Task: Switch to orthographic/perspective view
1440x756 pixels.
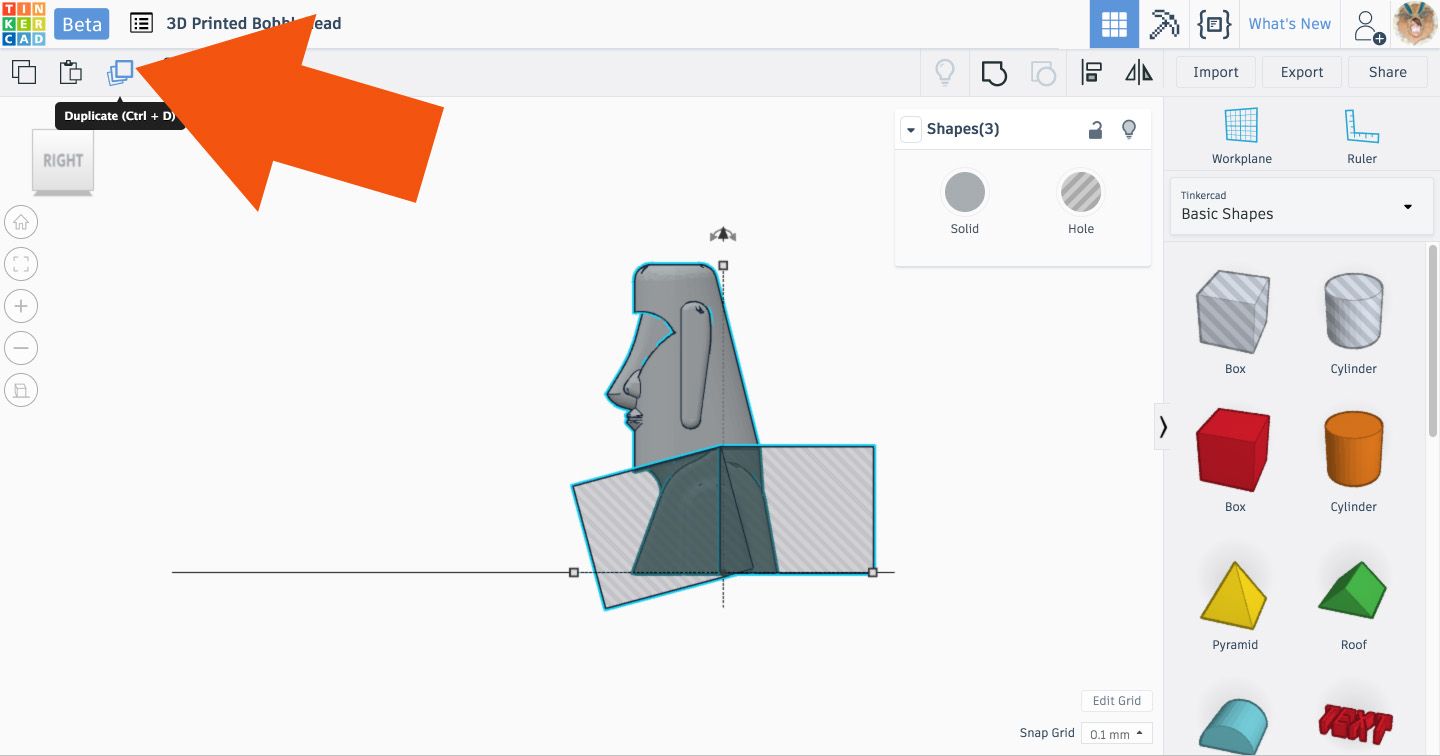Action: [x=21, y=390]
